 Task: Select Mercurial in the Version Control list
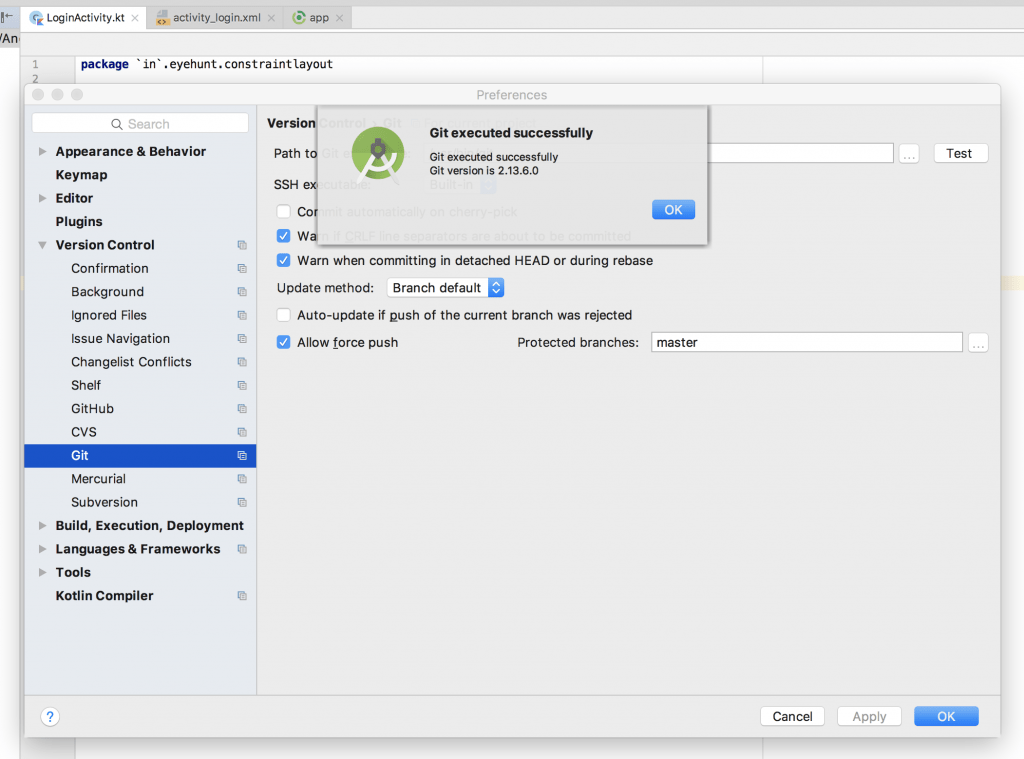click(100, 478)
